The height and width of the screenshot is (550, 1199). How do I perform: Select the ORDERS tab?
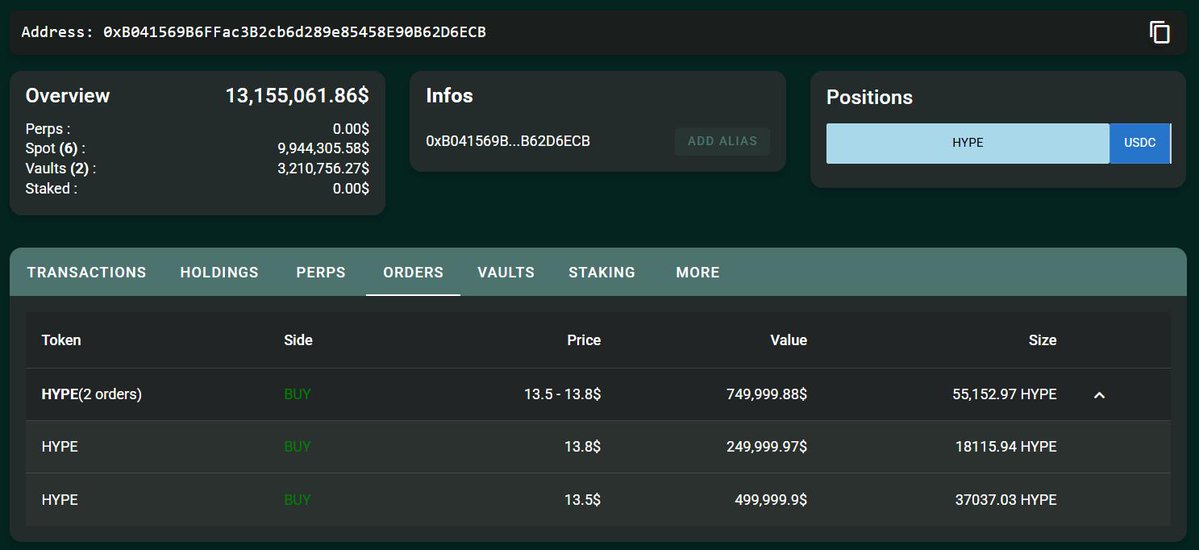click(x=413, y=272)
